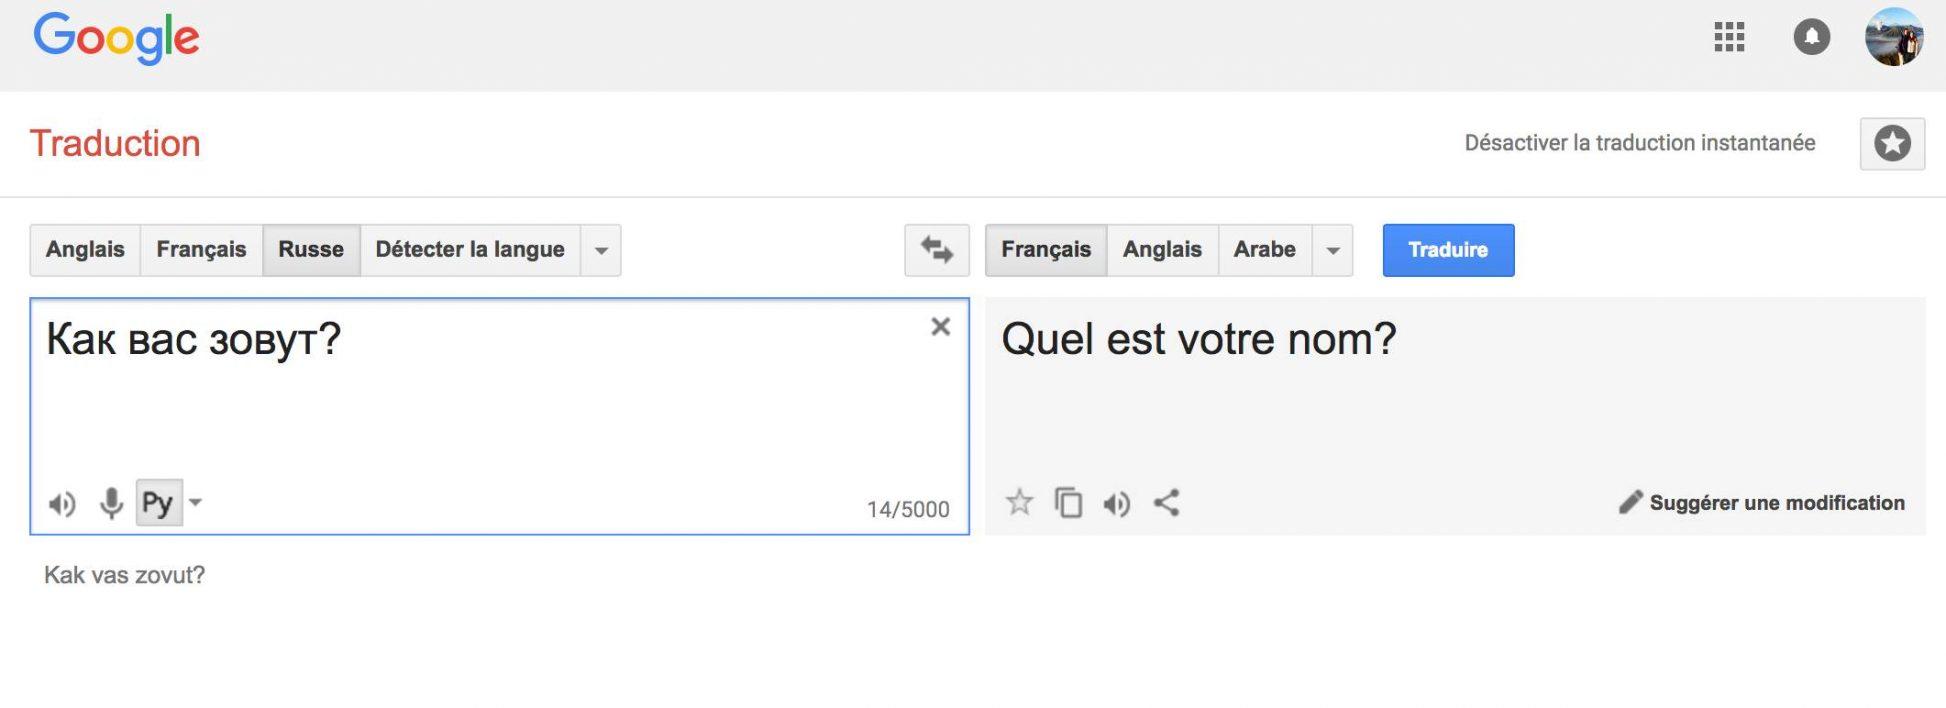Screen dimensions: 1946x708
Task: Open Google notifications bell
Action: [1812, 38]
